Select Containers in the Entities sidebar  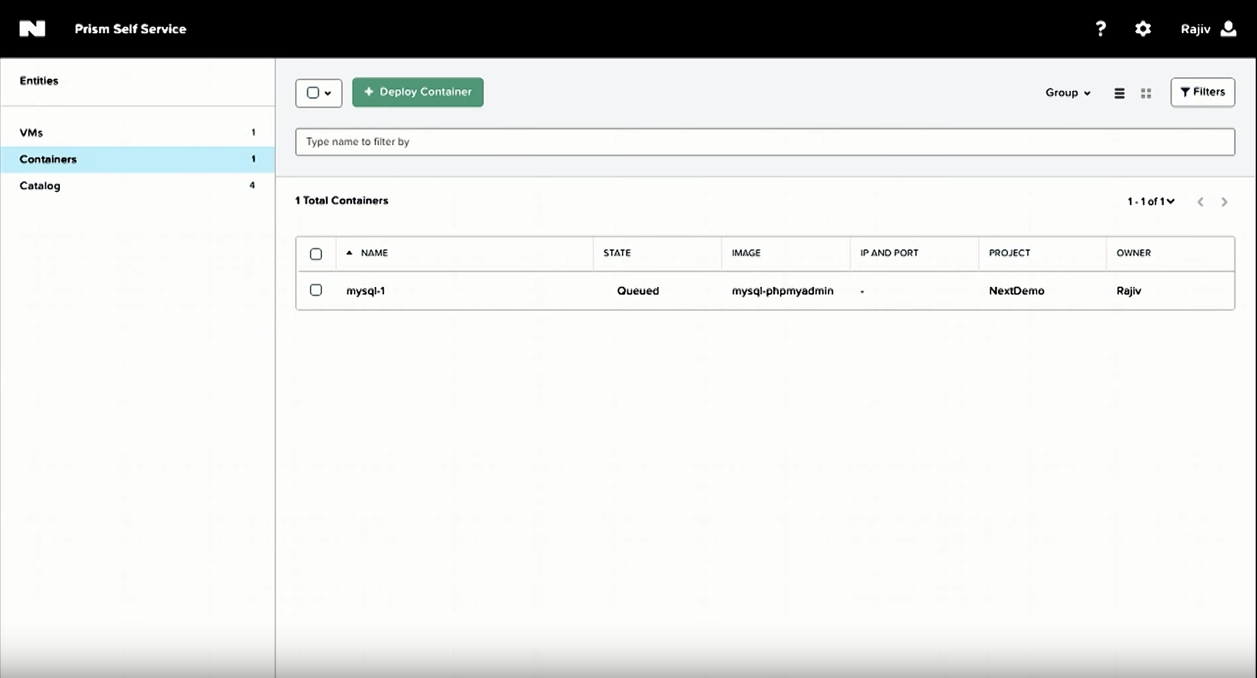137,159
